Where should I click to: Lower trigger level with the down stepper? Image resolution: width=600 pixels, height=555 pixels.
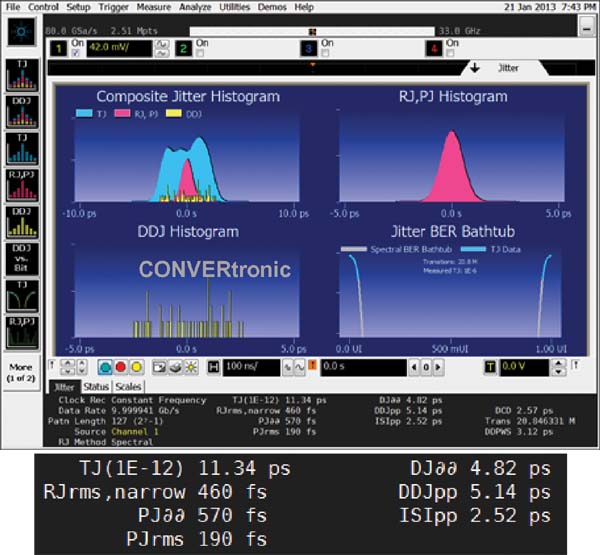click(559, 372)
